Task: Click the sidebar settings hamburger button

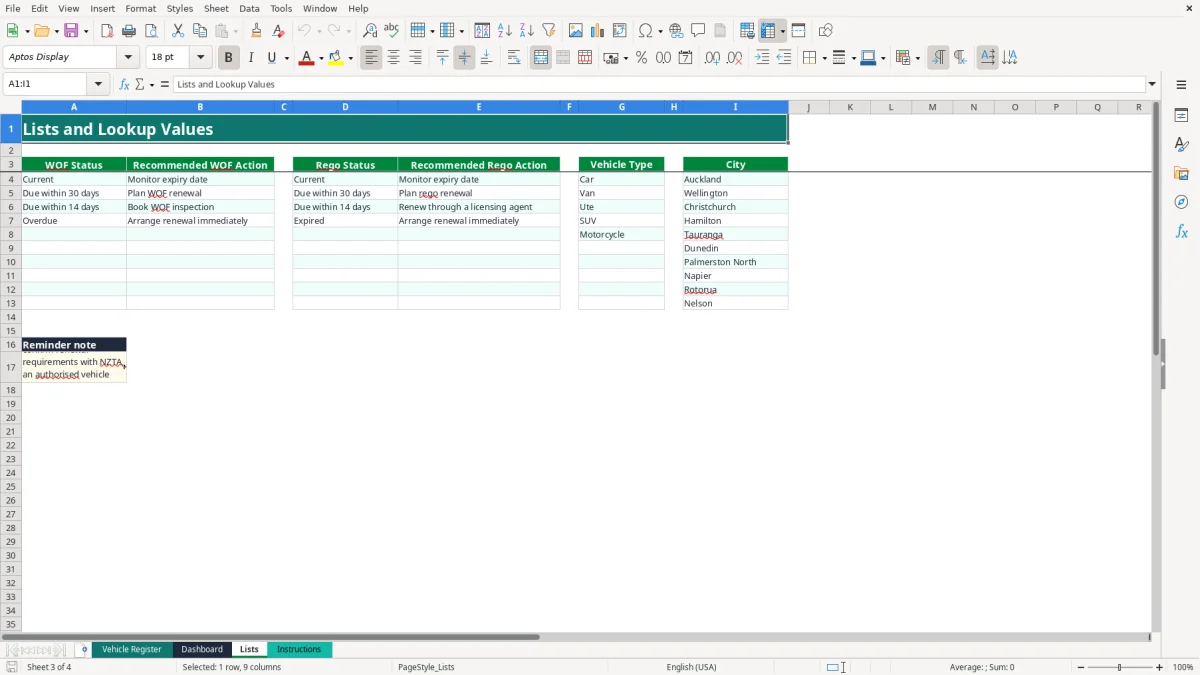Action: coord(1181,84)
